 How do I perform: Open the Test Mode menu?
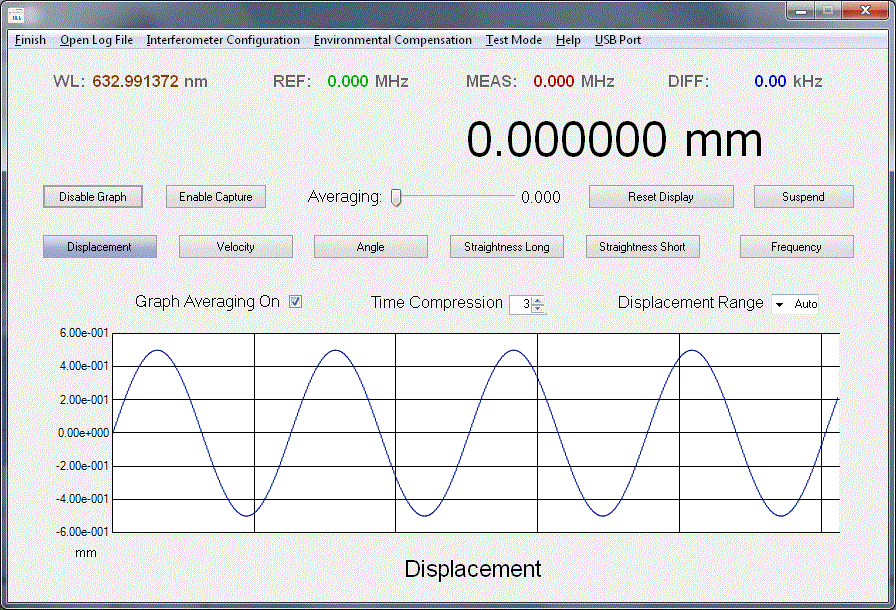(513, 40)
